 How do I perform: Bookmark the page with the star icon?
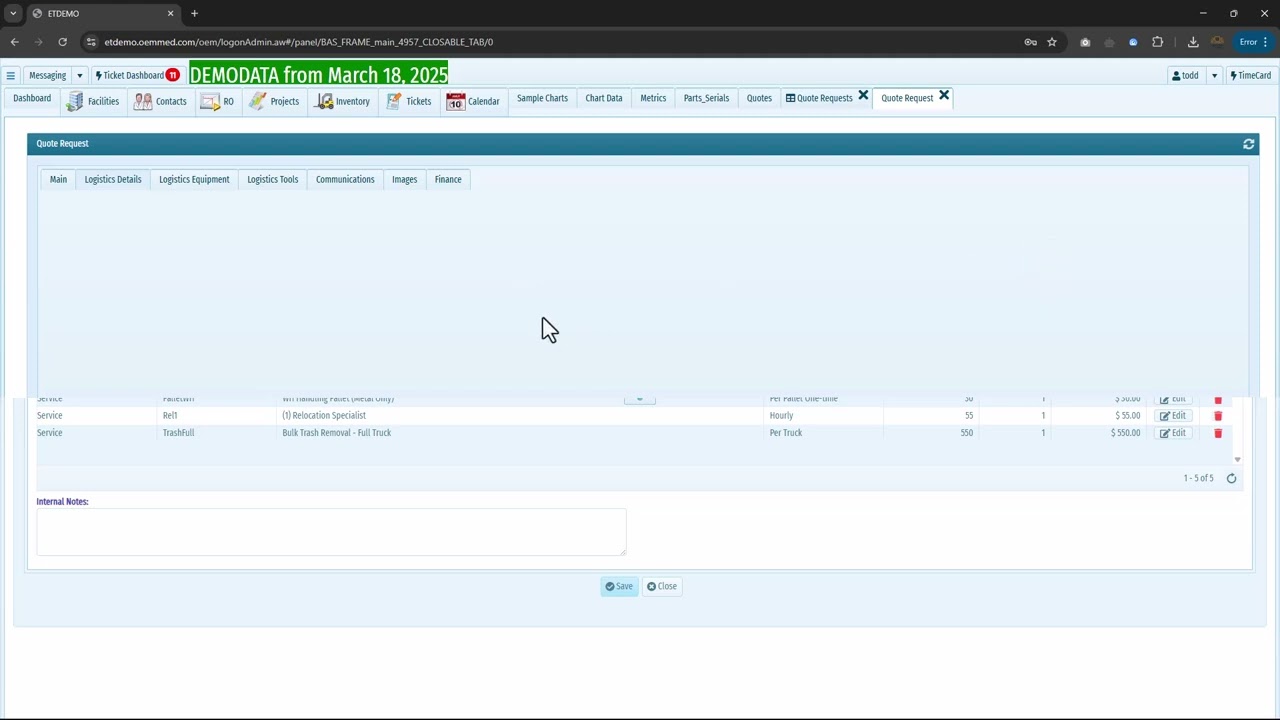point(1052,42)
